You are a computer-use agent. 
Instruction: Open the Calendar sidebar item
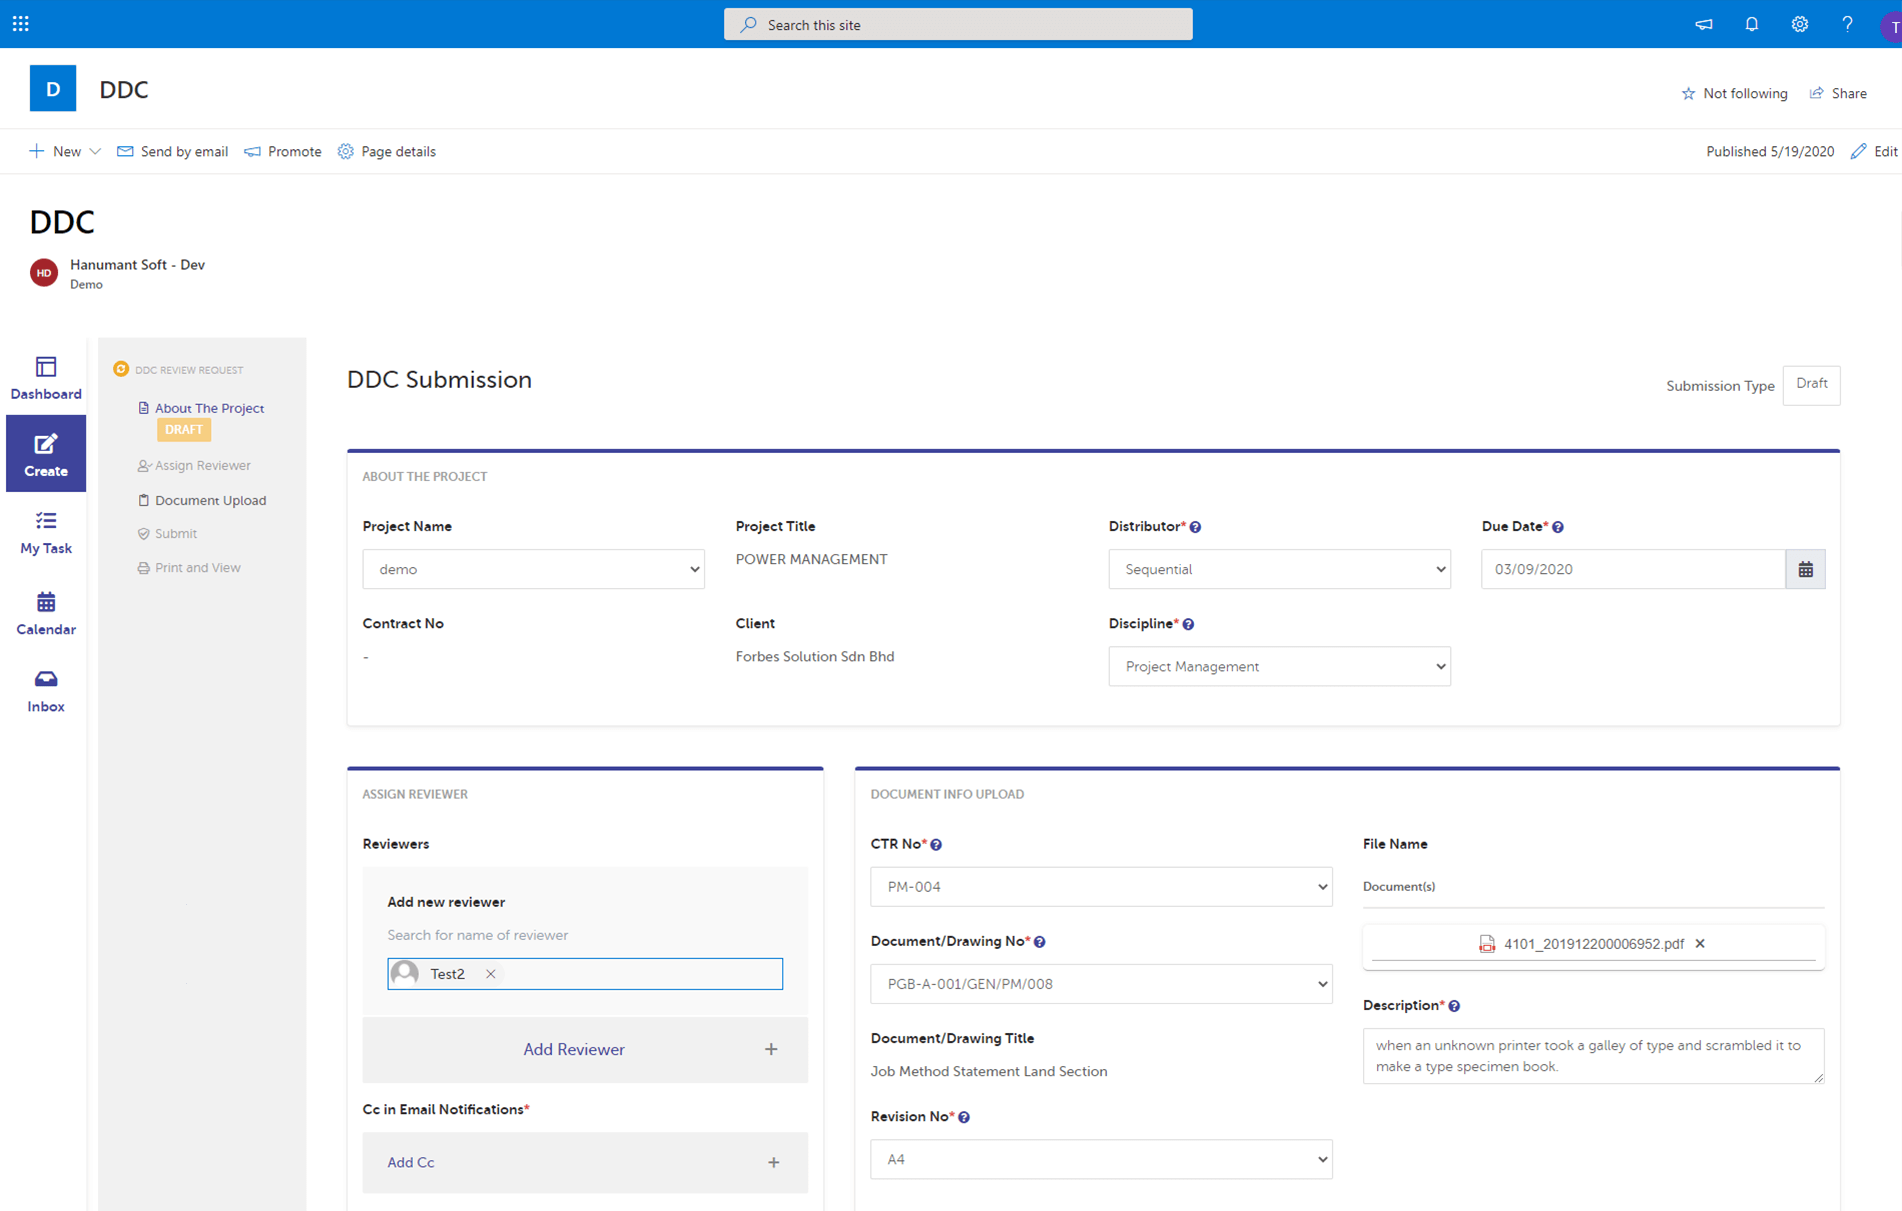[46, 613]
